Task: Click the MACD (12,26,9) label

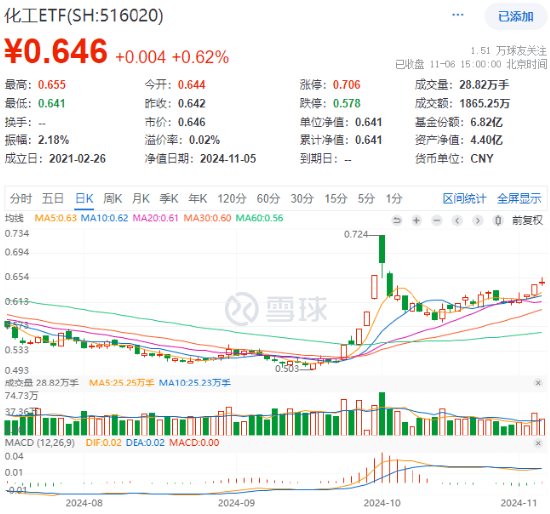Action: point(40,443)
